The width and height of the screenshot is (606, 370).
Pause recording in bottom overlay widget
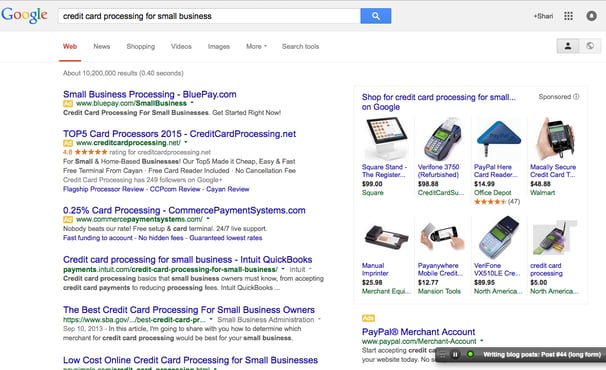click(x=455, y=354)
